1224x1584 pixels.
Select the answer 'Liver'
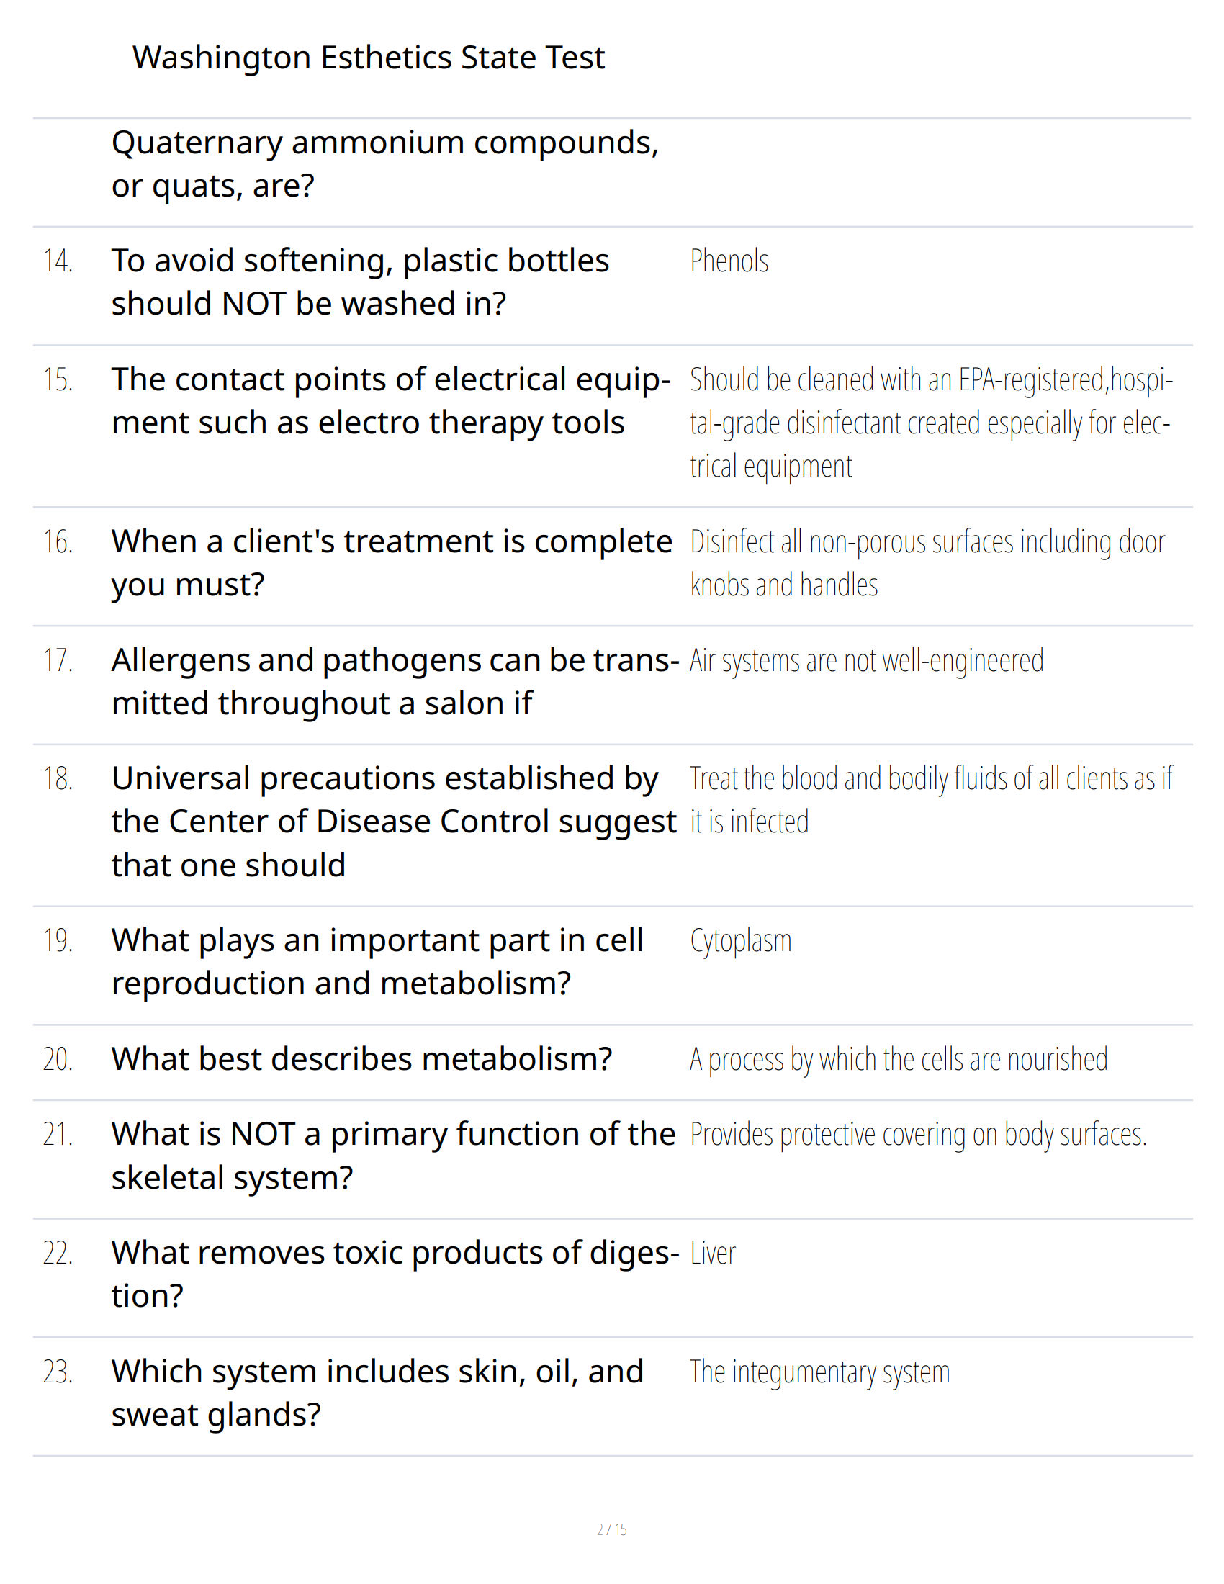click(x=713, y=1253)
